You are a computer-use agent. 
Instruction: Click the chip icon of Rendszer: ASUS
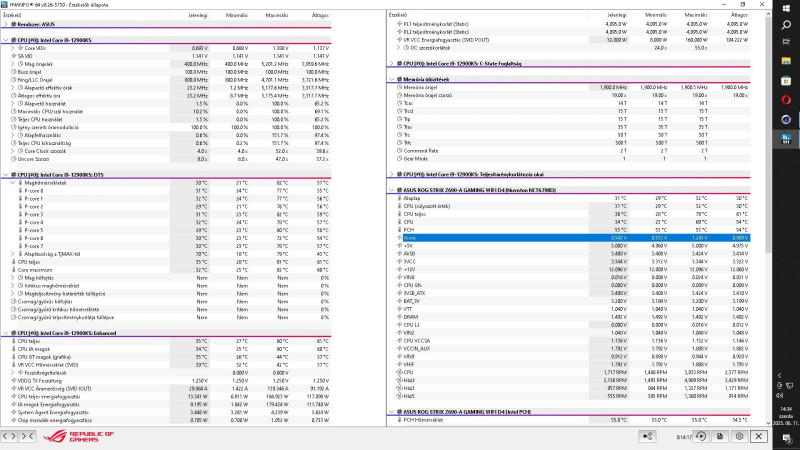[14, 24]
